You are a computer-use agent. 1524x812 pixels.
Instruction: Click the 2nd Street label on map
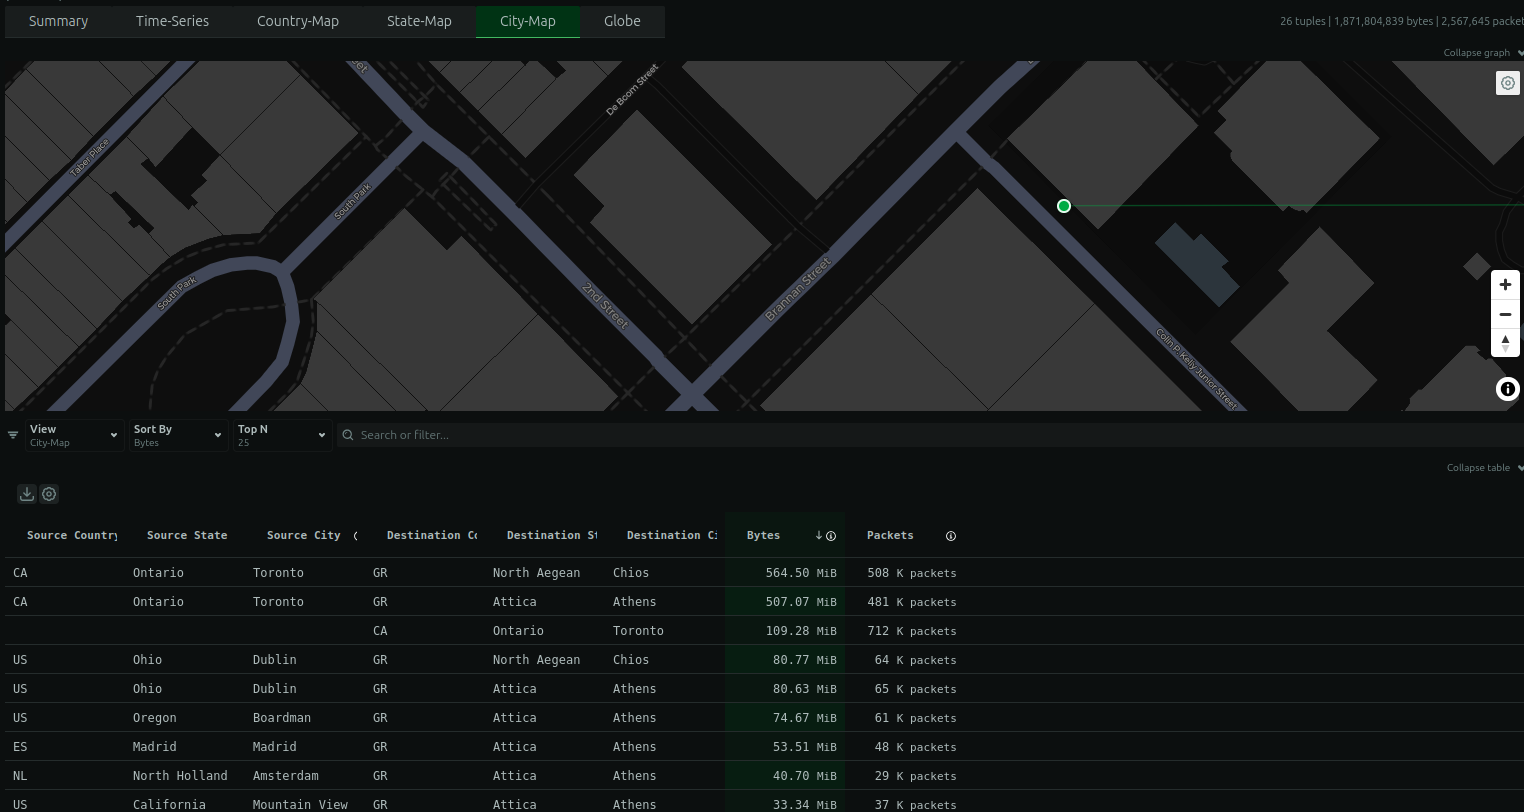pyautogui.click(x=606, y=306)
